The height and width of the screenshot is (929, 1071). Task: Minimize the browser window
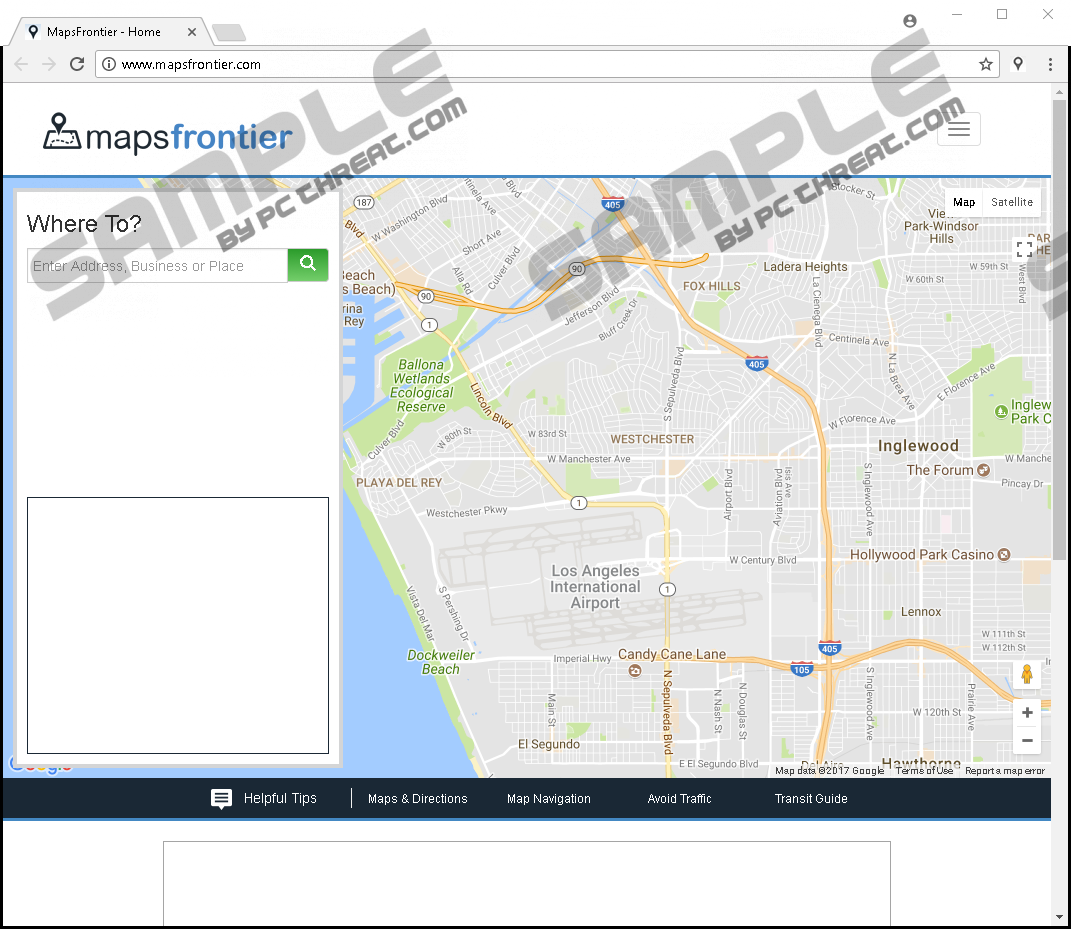pyautogui.click(x=957, y=14)
